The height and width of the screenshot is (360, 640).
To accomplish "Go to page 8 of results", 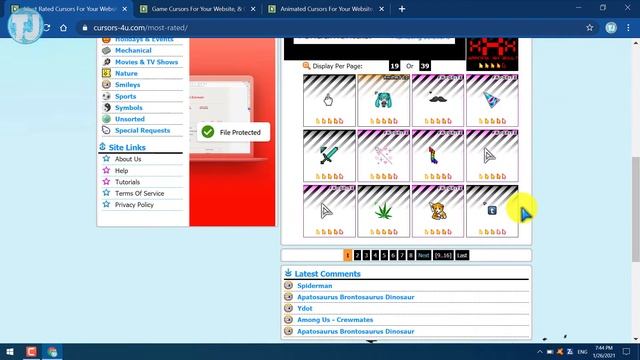I will [411, 256].
